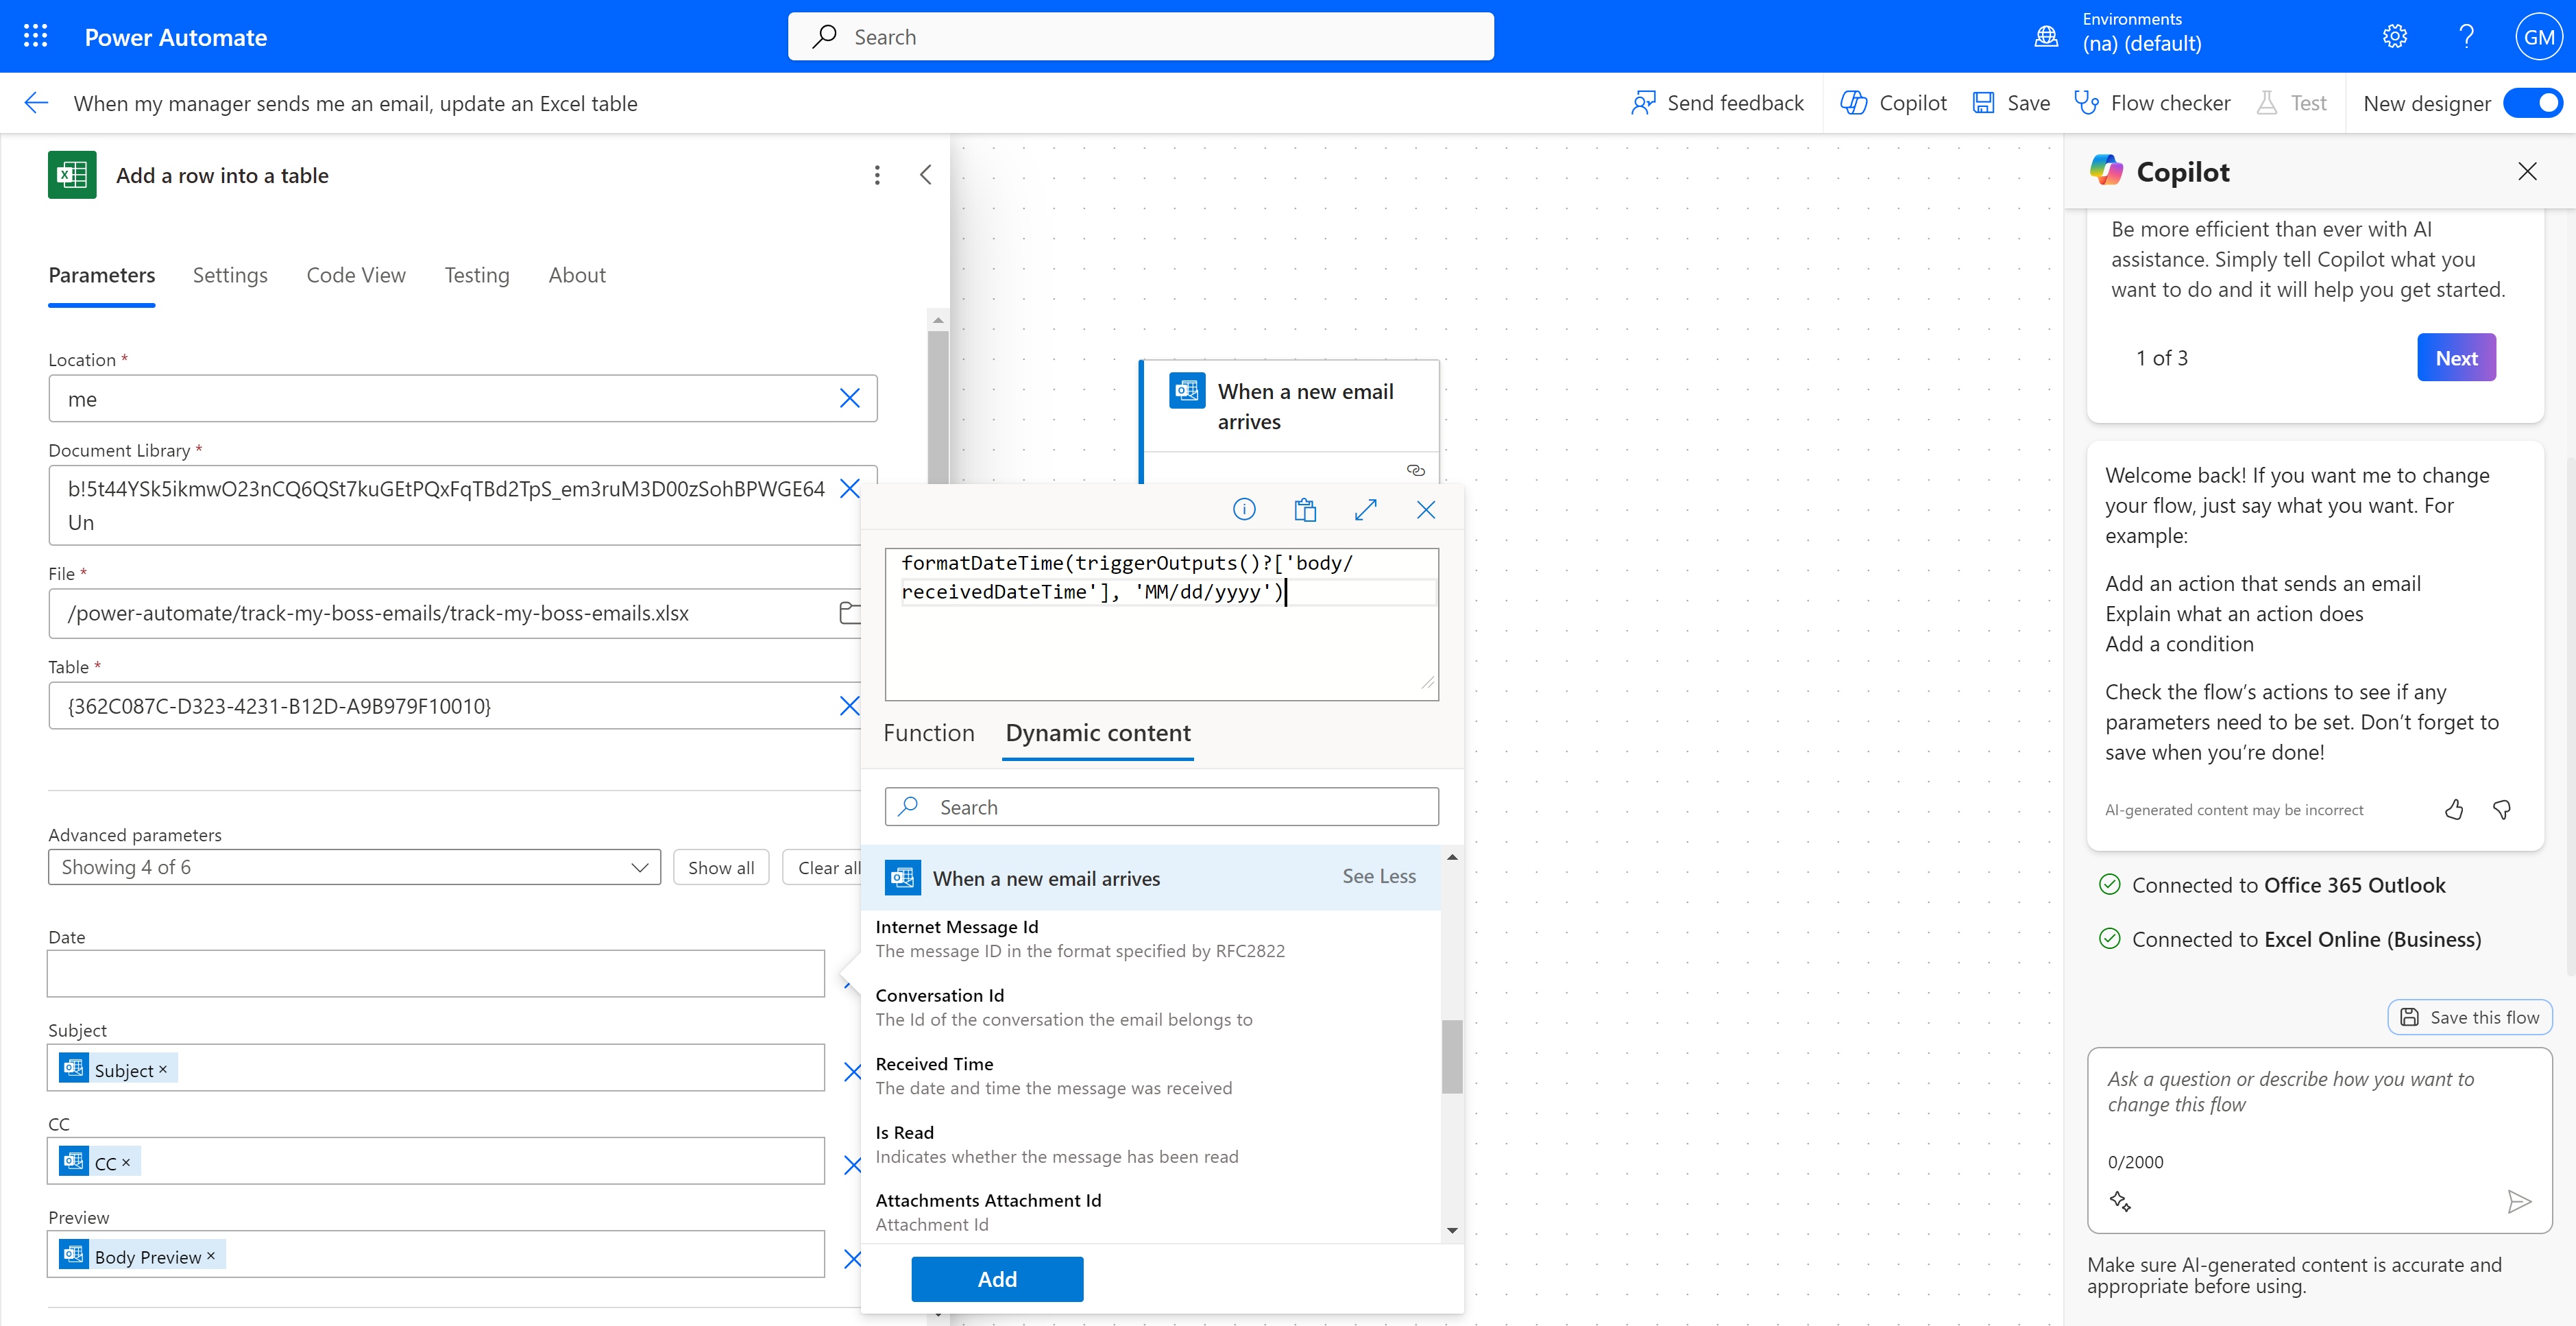Click the Flow checker stethoscope icon
Image resolution: width=2576 pixels, height=1326 pixels.
2086,103
